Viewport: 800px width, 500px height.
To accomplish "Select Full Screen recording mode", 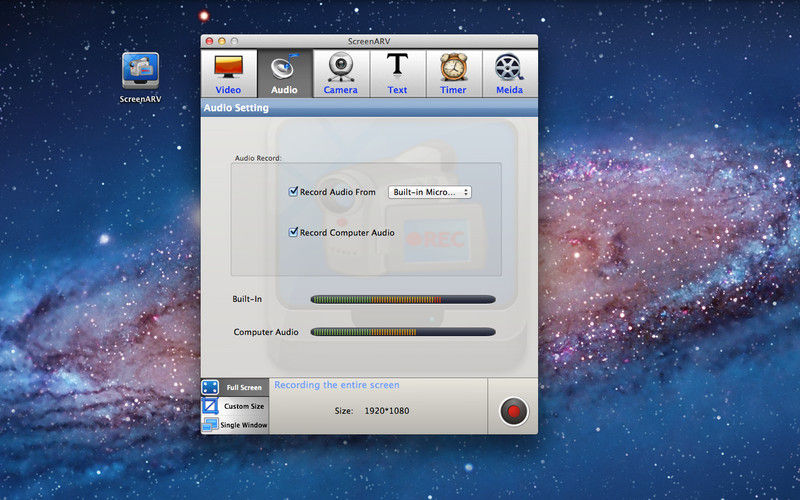I will 235,387.
